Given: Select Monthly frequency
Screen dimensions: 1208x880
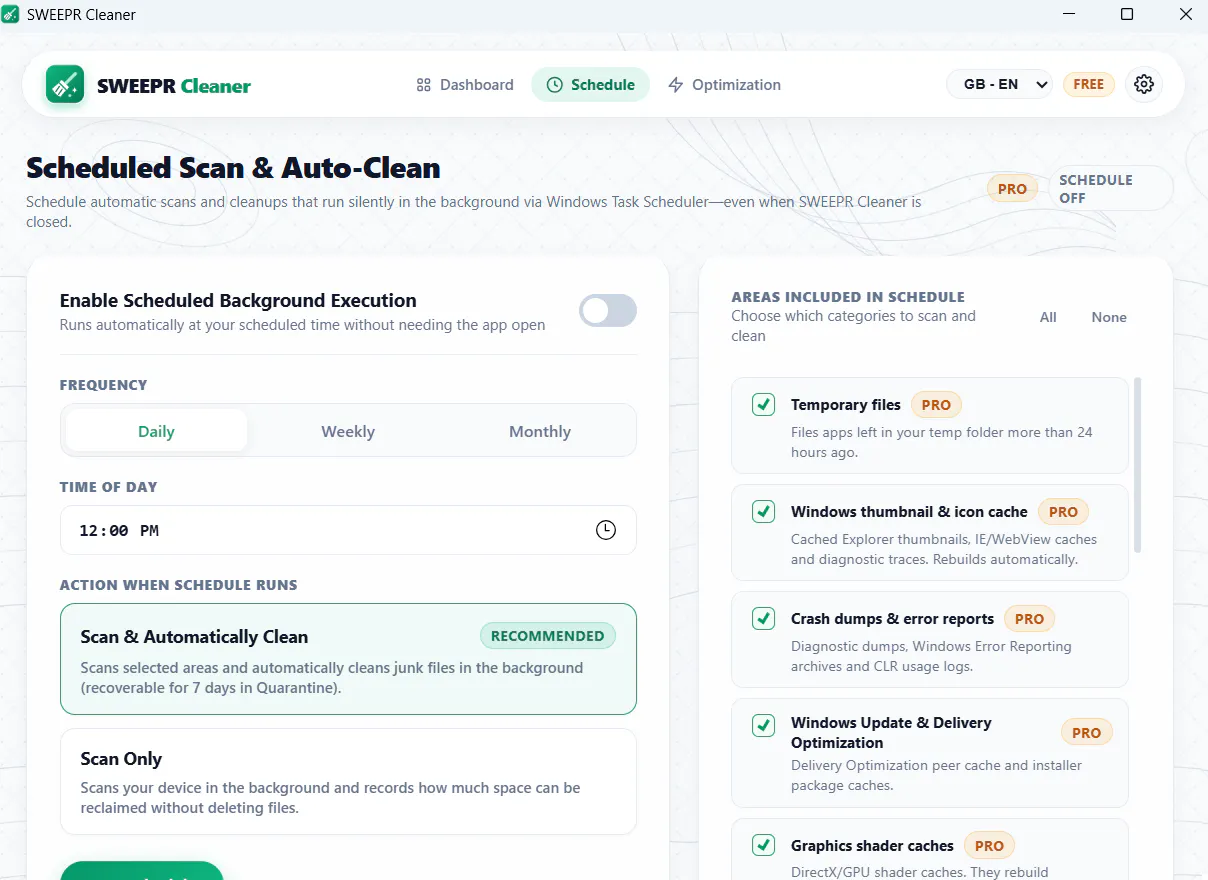Looking at the screenshot, I should point(540,431).
